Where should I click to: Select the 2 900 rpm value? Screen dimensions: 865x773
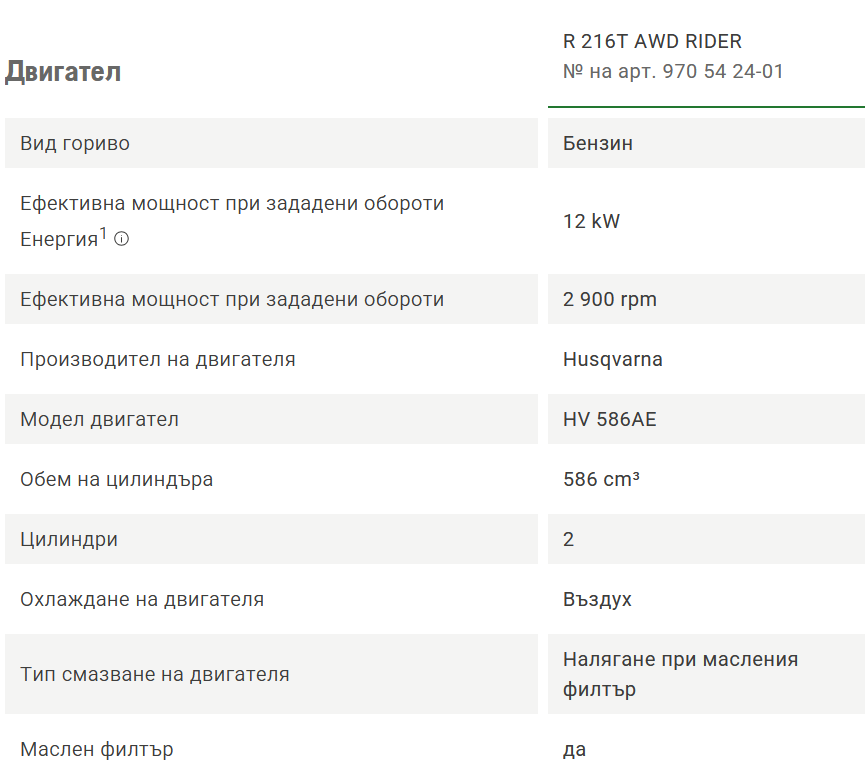pos(610,300)
